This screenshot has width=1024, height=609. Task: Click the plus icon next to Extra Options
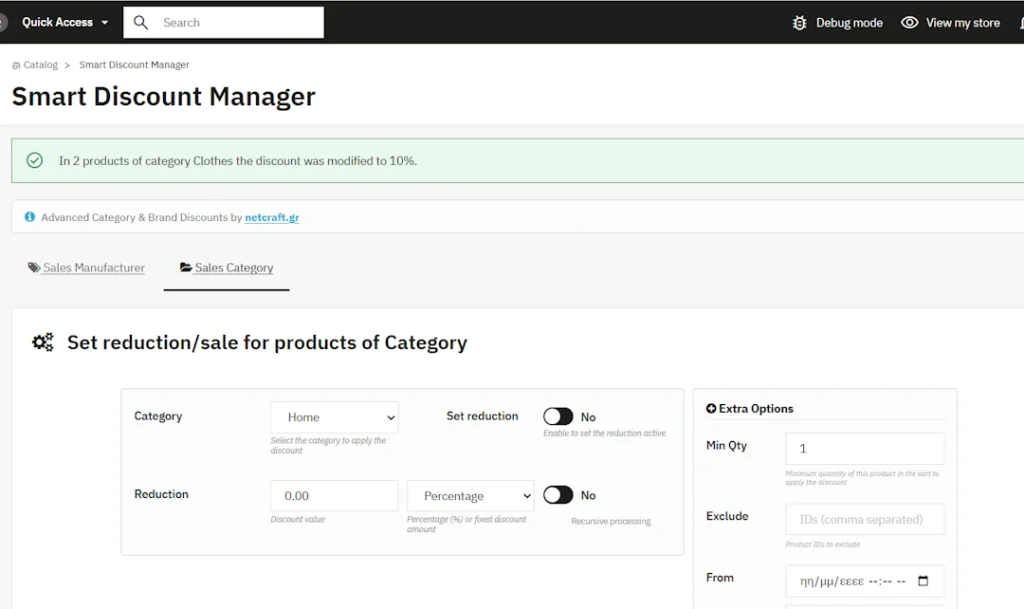711,409
